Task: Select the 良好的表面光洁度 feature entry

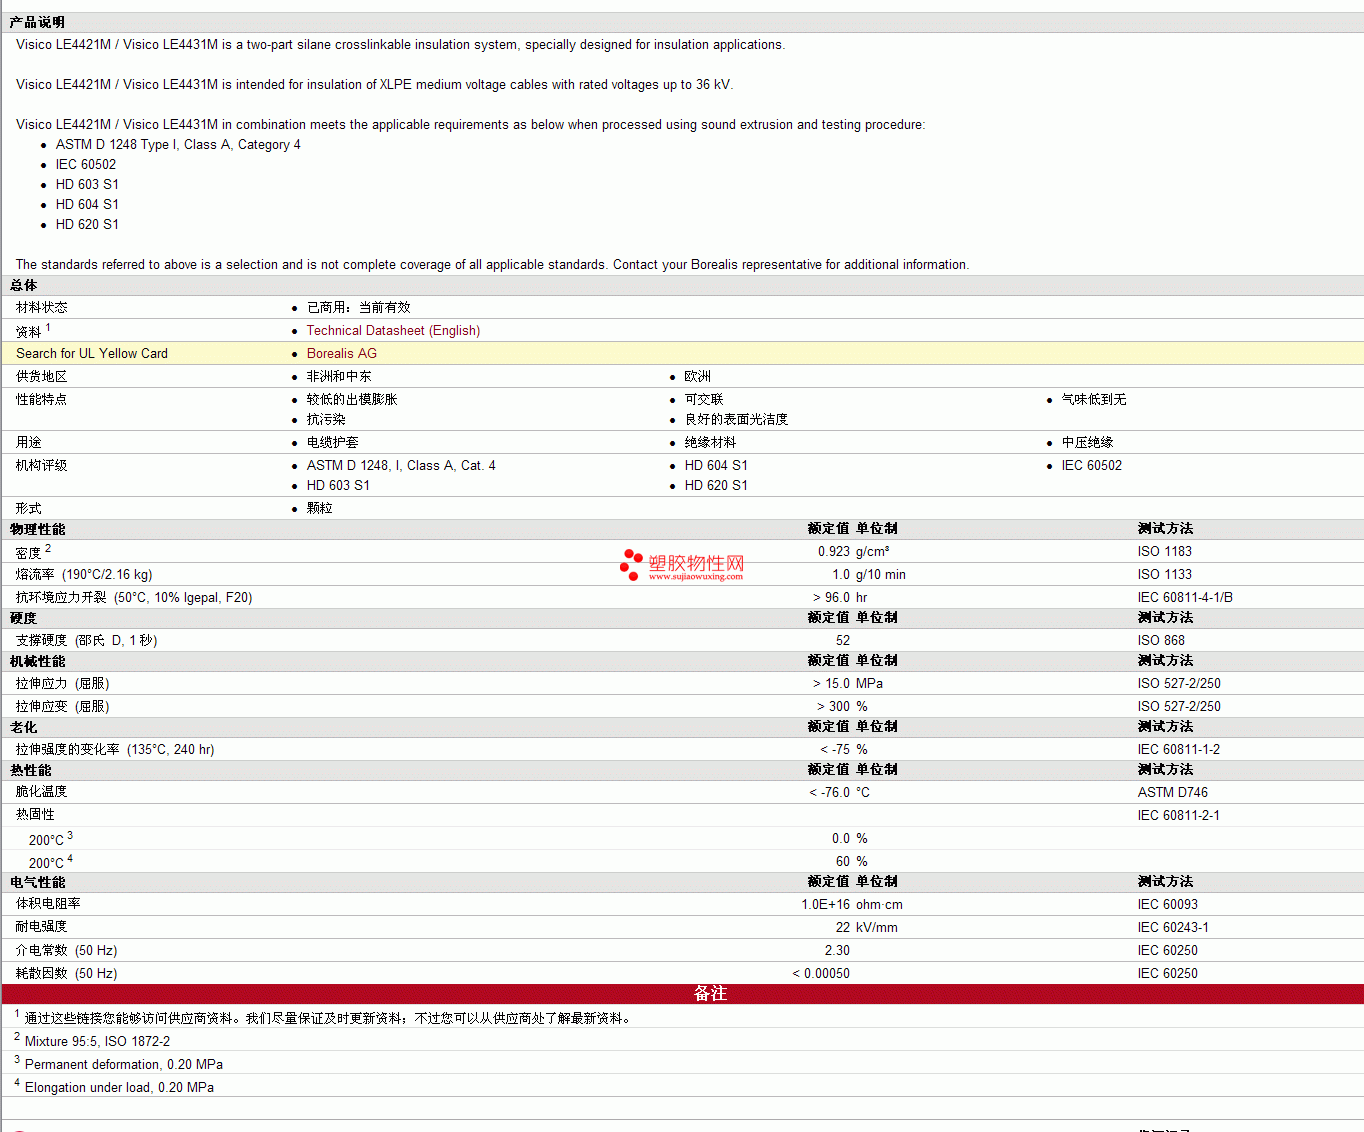Action: (736, 420)
